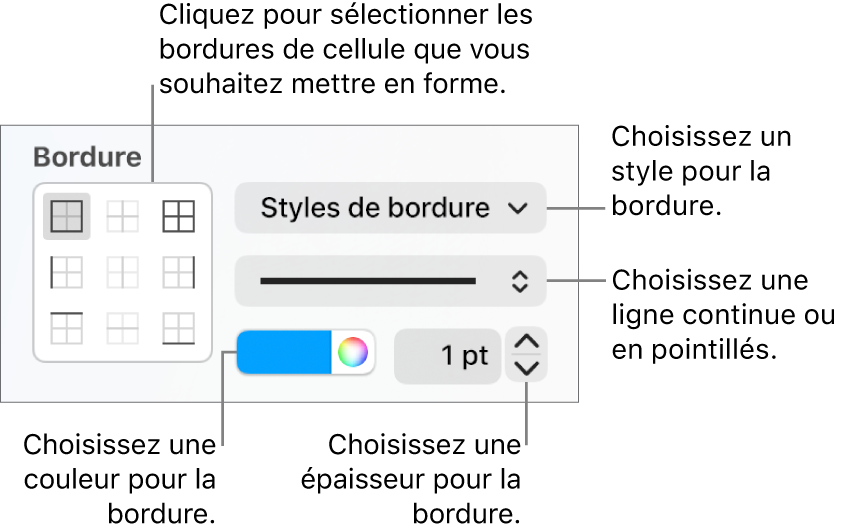Pick the inside horizontal border icon
849x532 pixels.
[x=122, y=328]
